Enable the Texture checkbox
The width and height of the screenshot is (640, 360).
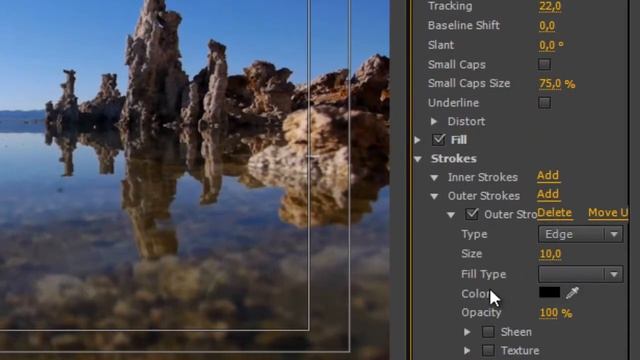(488, 350)
